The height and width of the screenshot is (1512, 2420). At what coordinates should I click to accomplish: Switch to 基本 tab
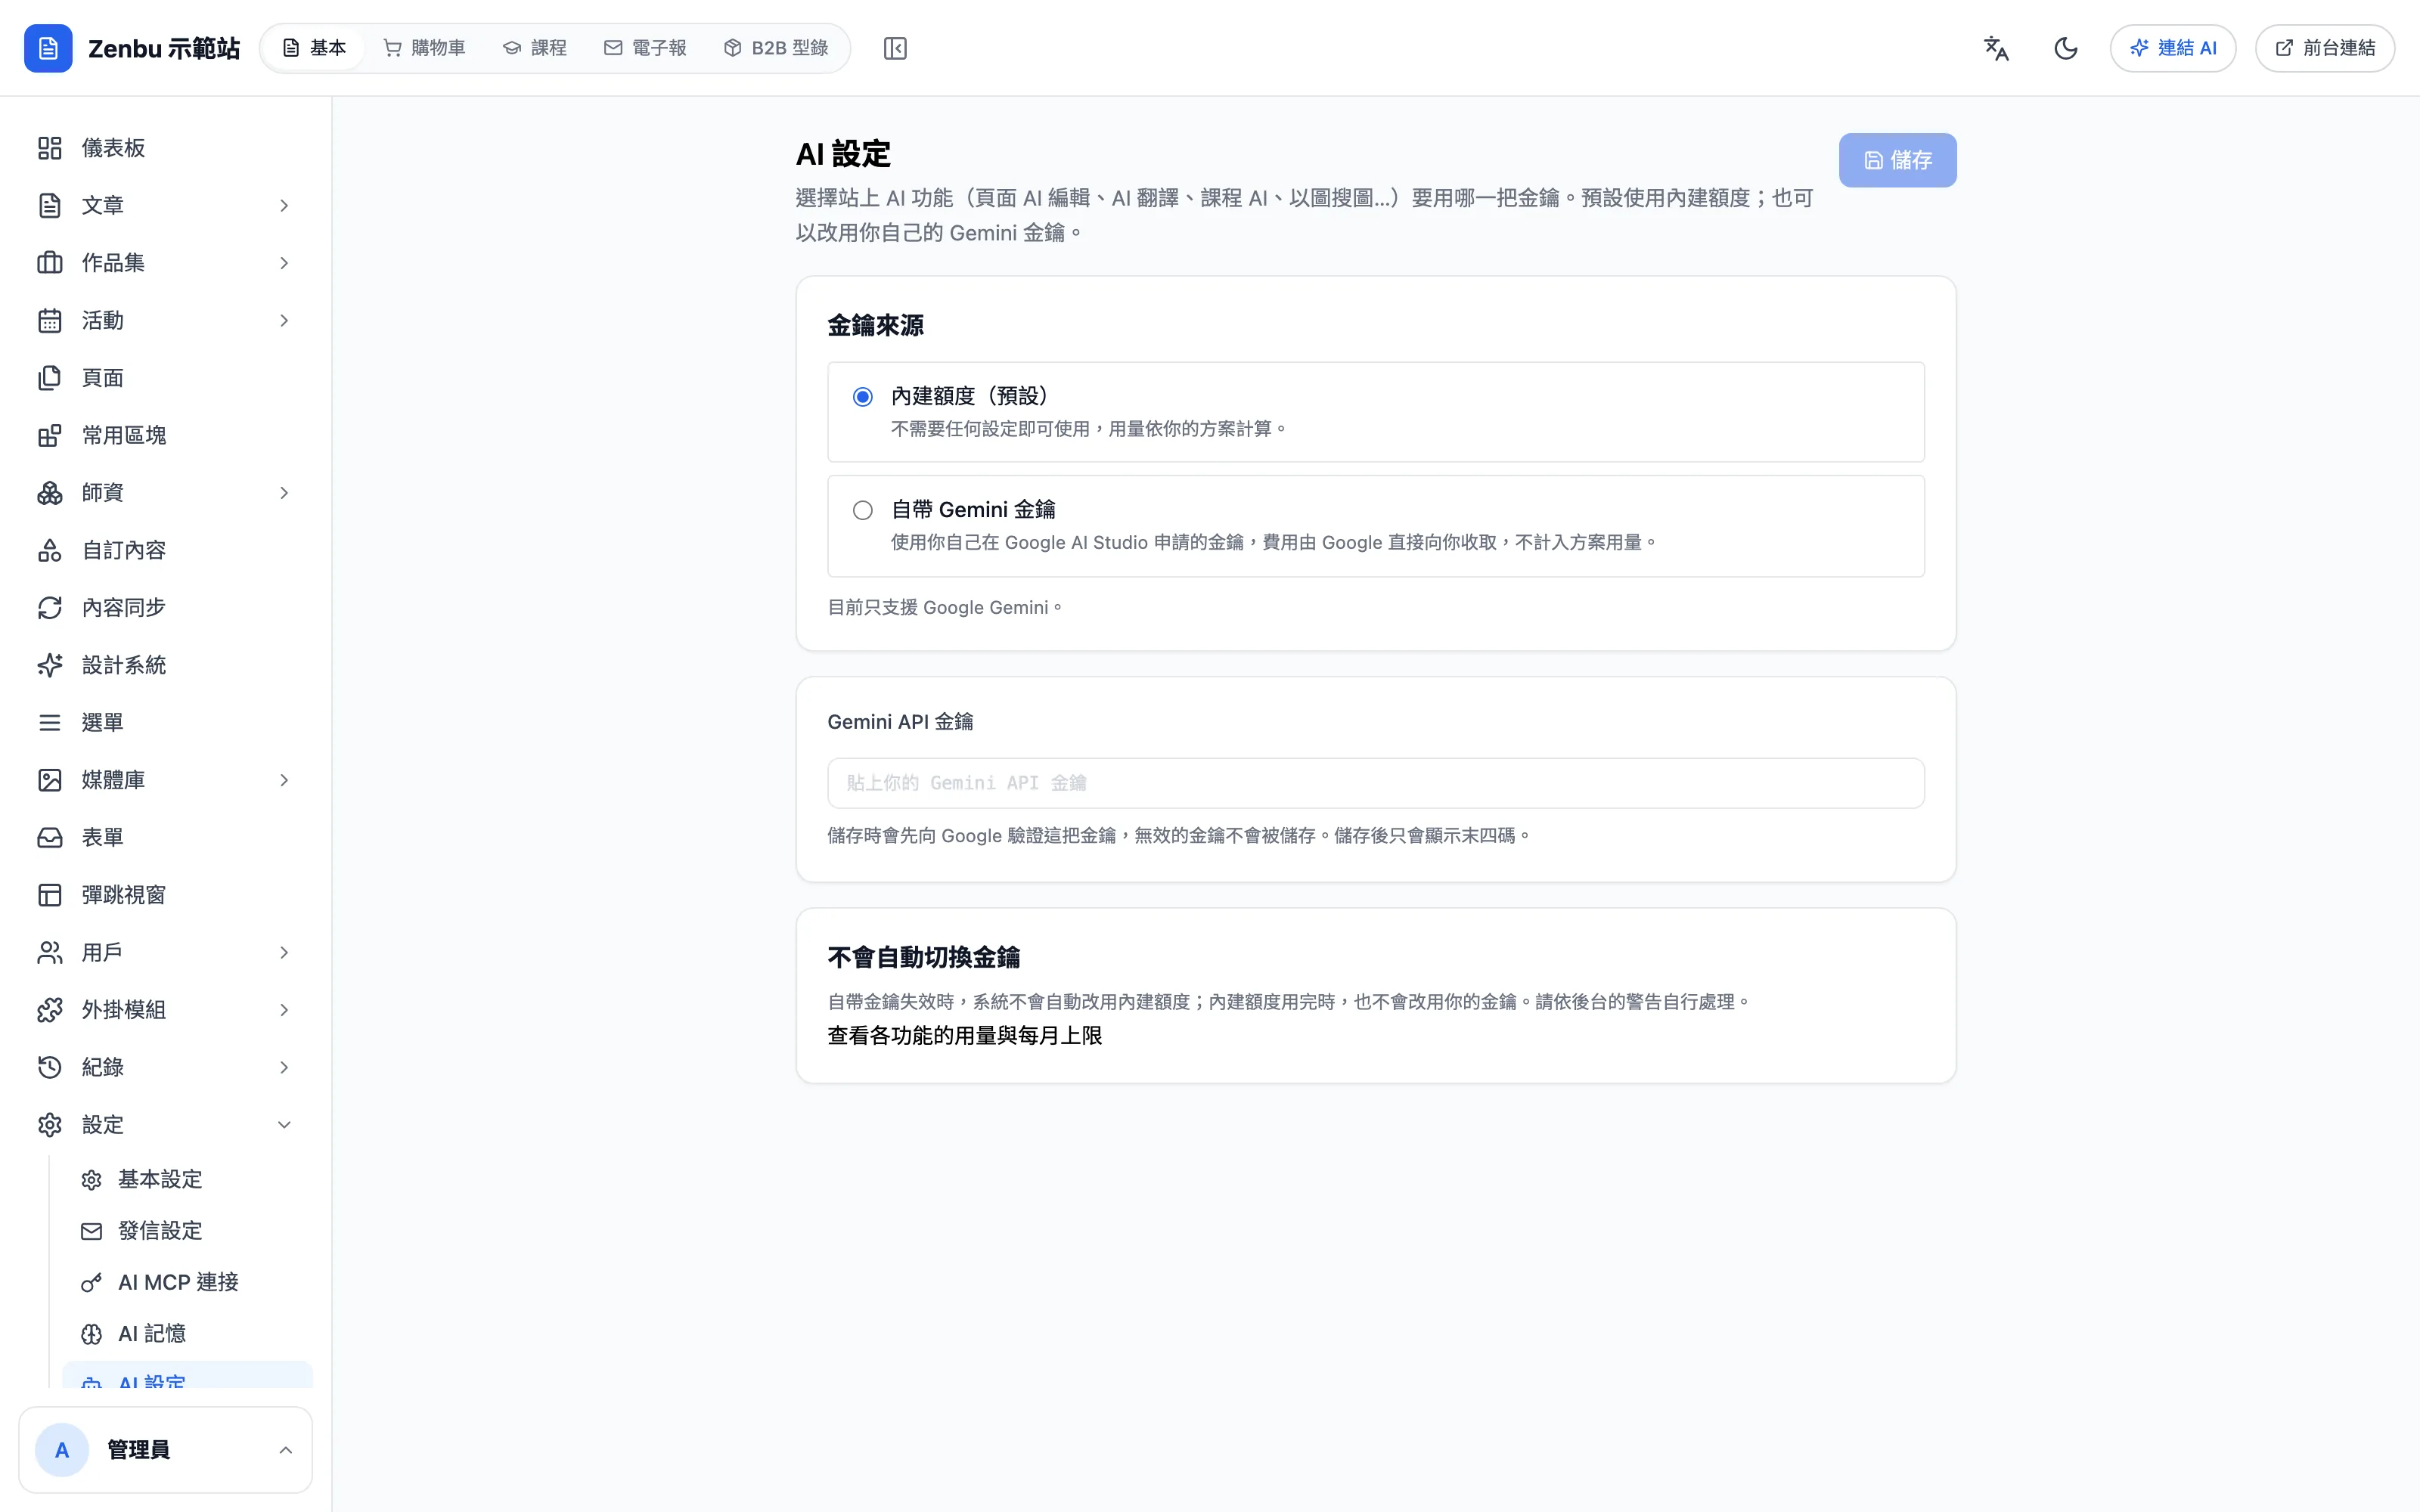(x=314, y=48)
